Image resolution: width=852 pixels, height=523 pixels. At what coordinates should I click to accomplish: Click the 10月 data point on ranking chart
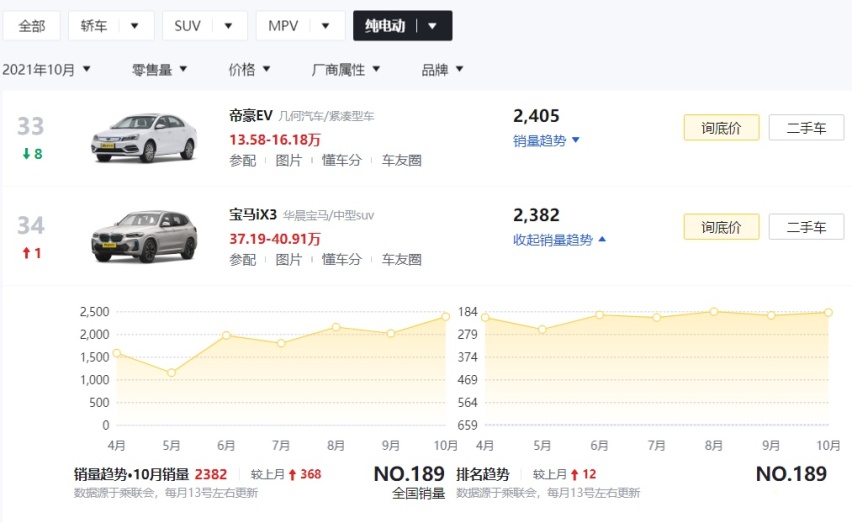point(828,312)
